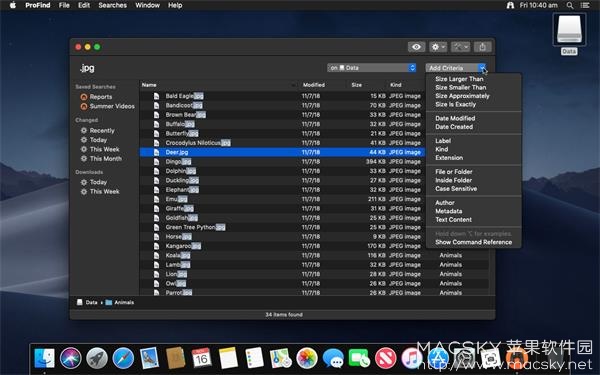
Task: Open the tools action dropdown in toolbar
Action: 460,47
